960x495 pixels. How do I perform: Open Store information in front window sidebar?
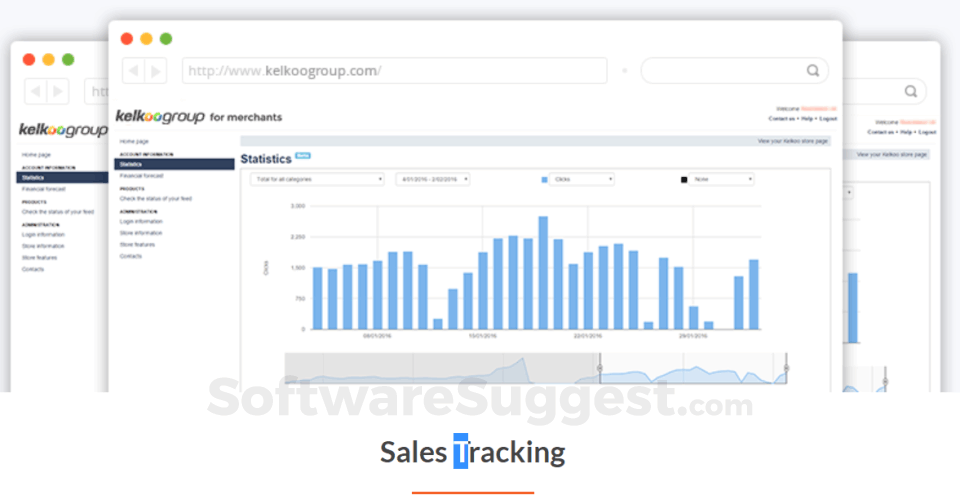(141, 233)
